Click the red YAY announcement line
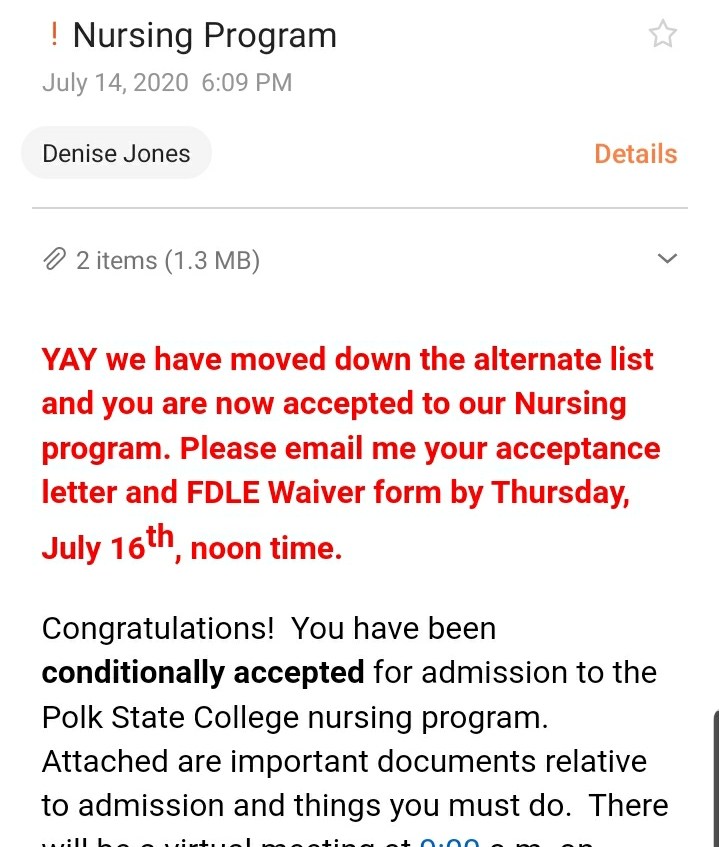 point(347,360)
